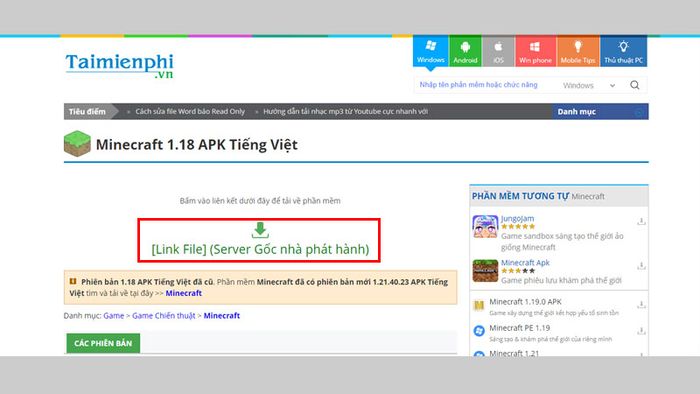Click the download icon next to Minecraft Apk

pos(641,266)
